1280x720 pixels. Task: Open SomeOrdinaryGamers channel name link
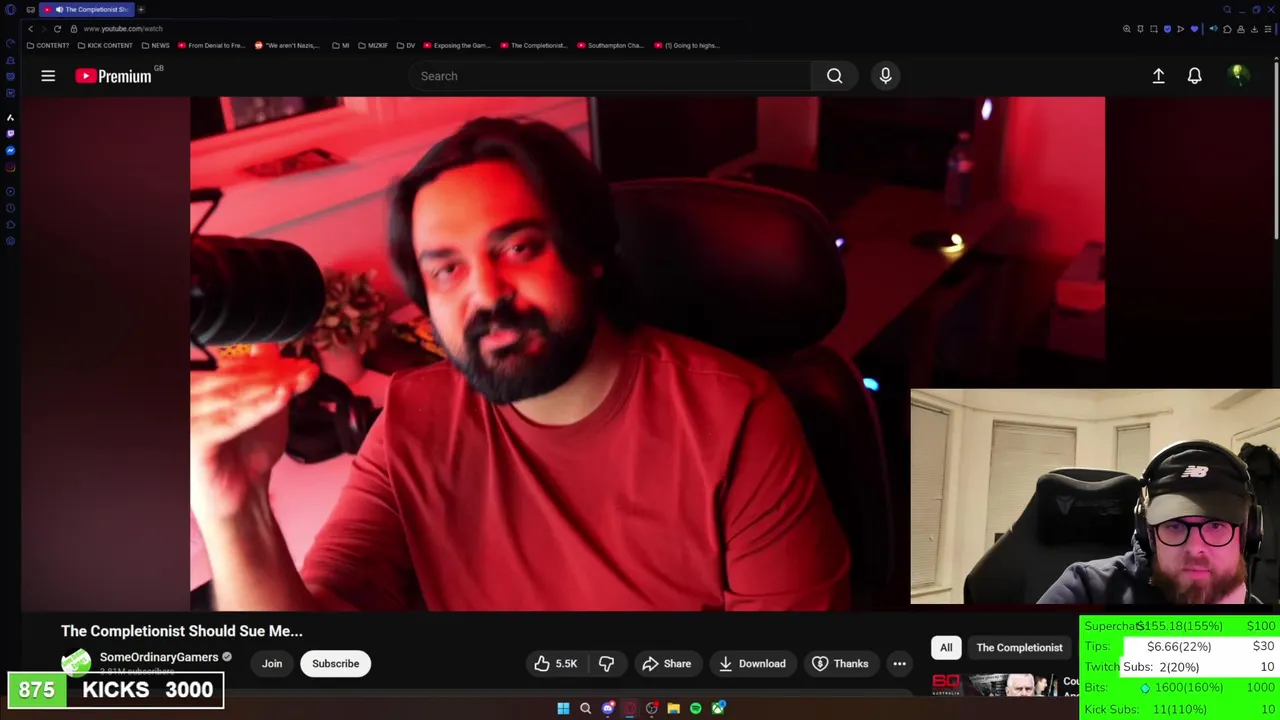[159, 657]
